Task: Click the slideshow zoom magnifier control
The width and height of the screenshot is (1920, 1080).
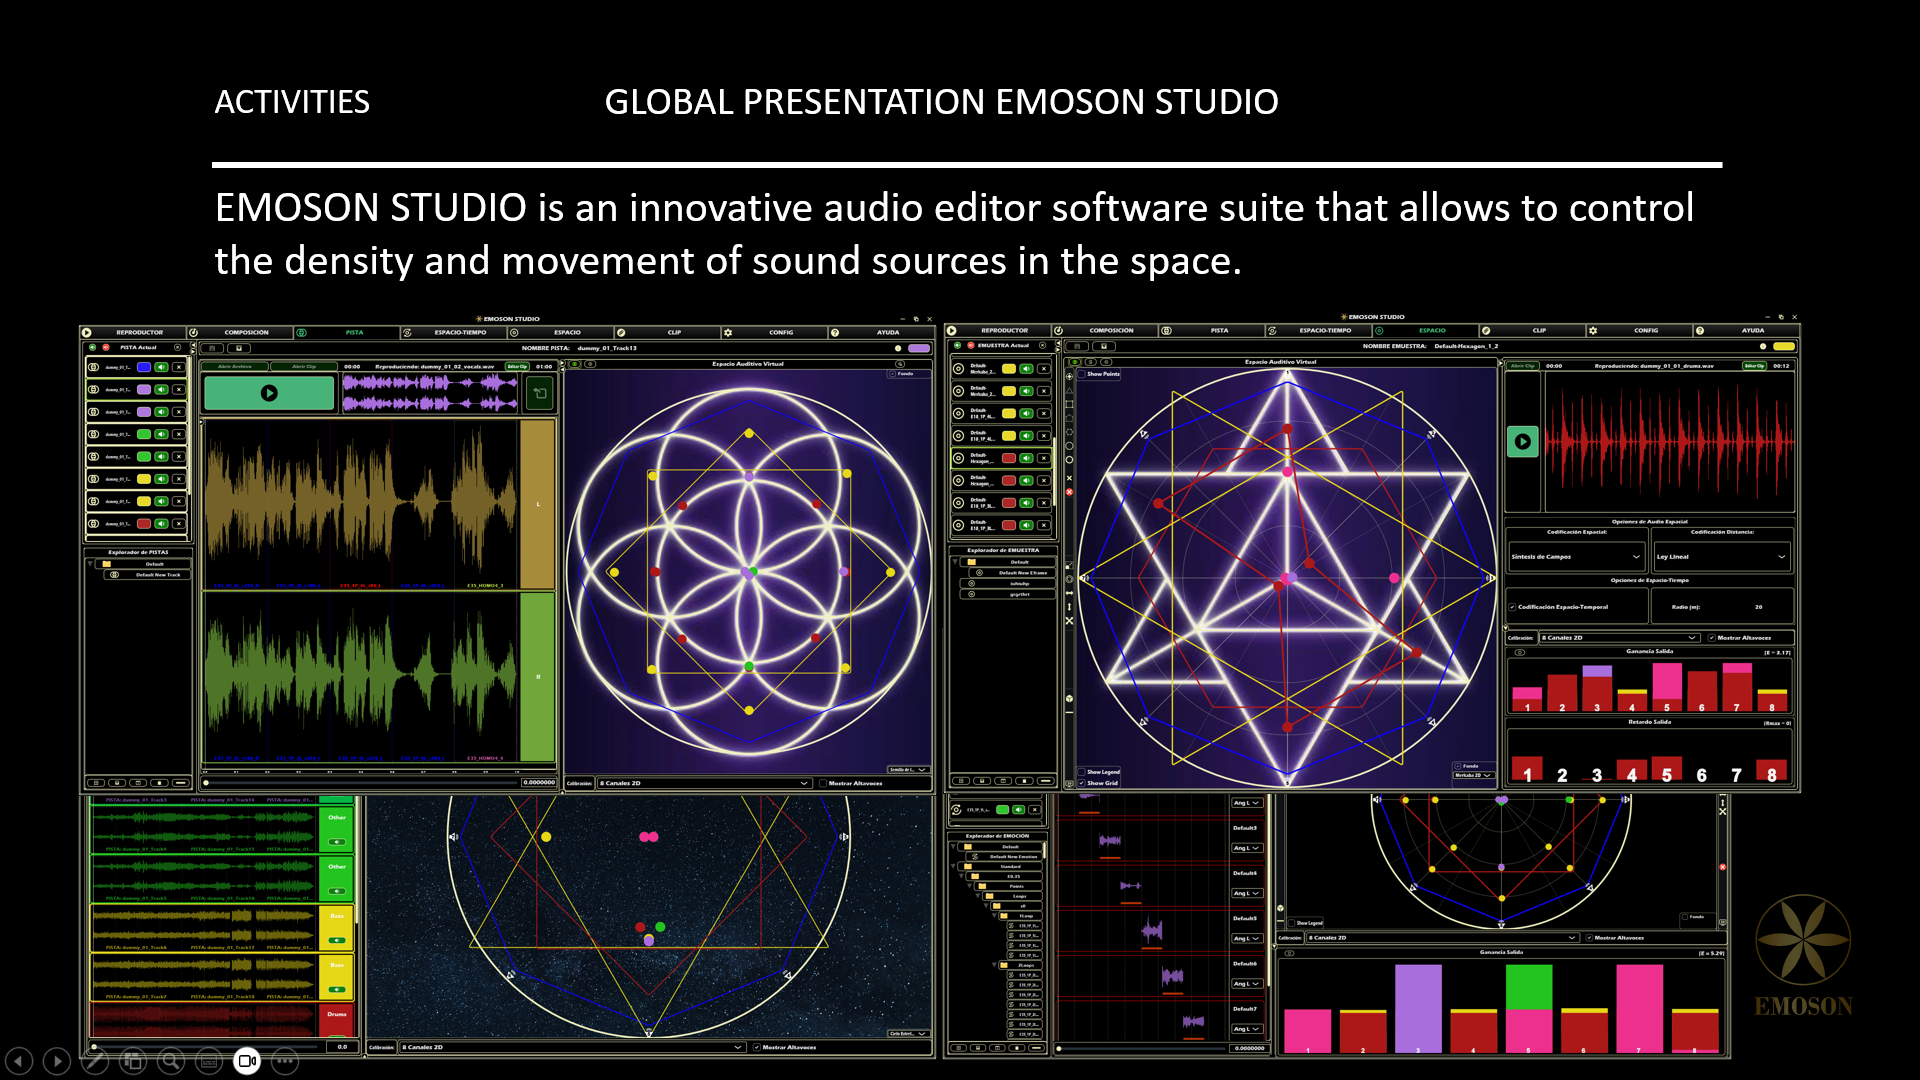Action: click(x=171, y=1060)
